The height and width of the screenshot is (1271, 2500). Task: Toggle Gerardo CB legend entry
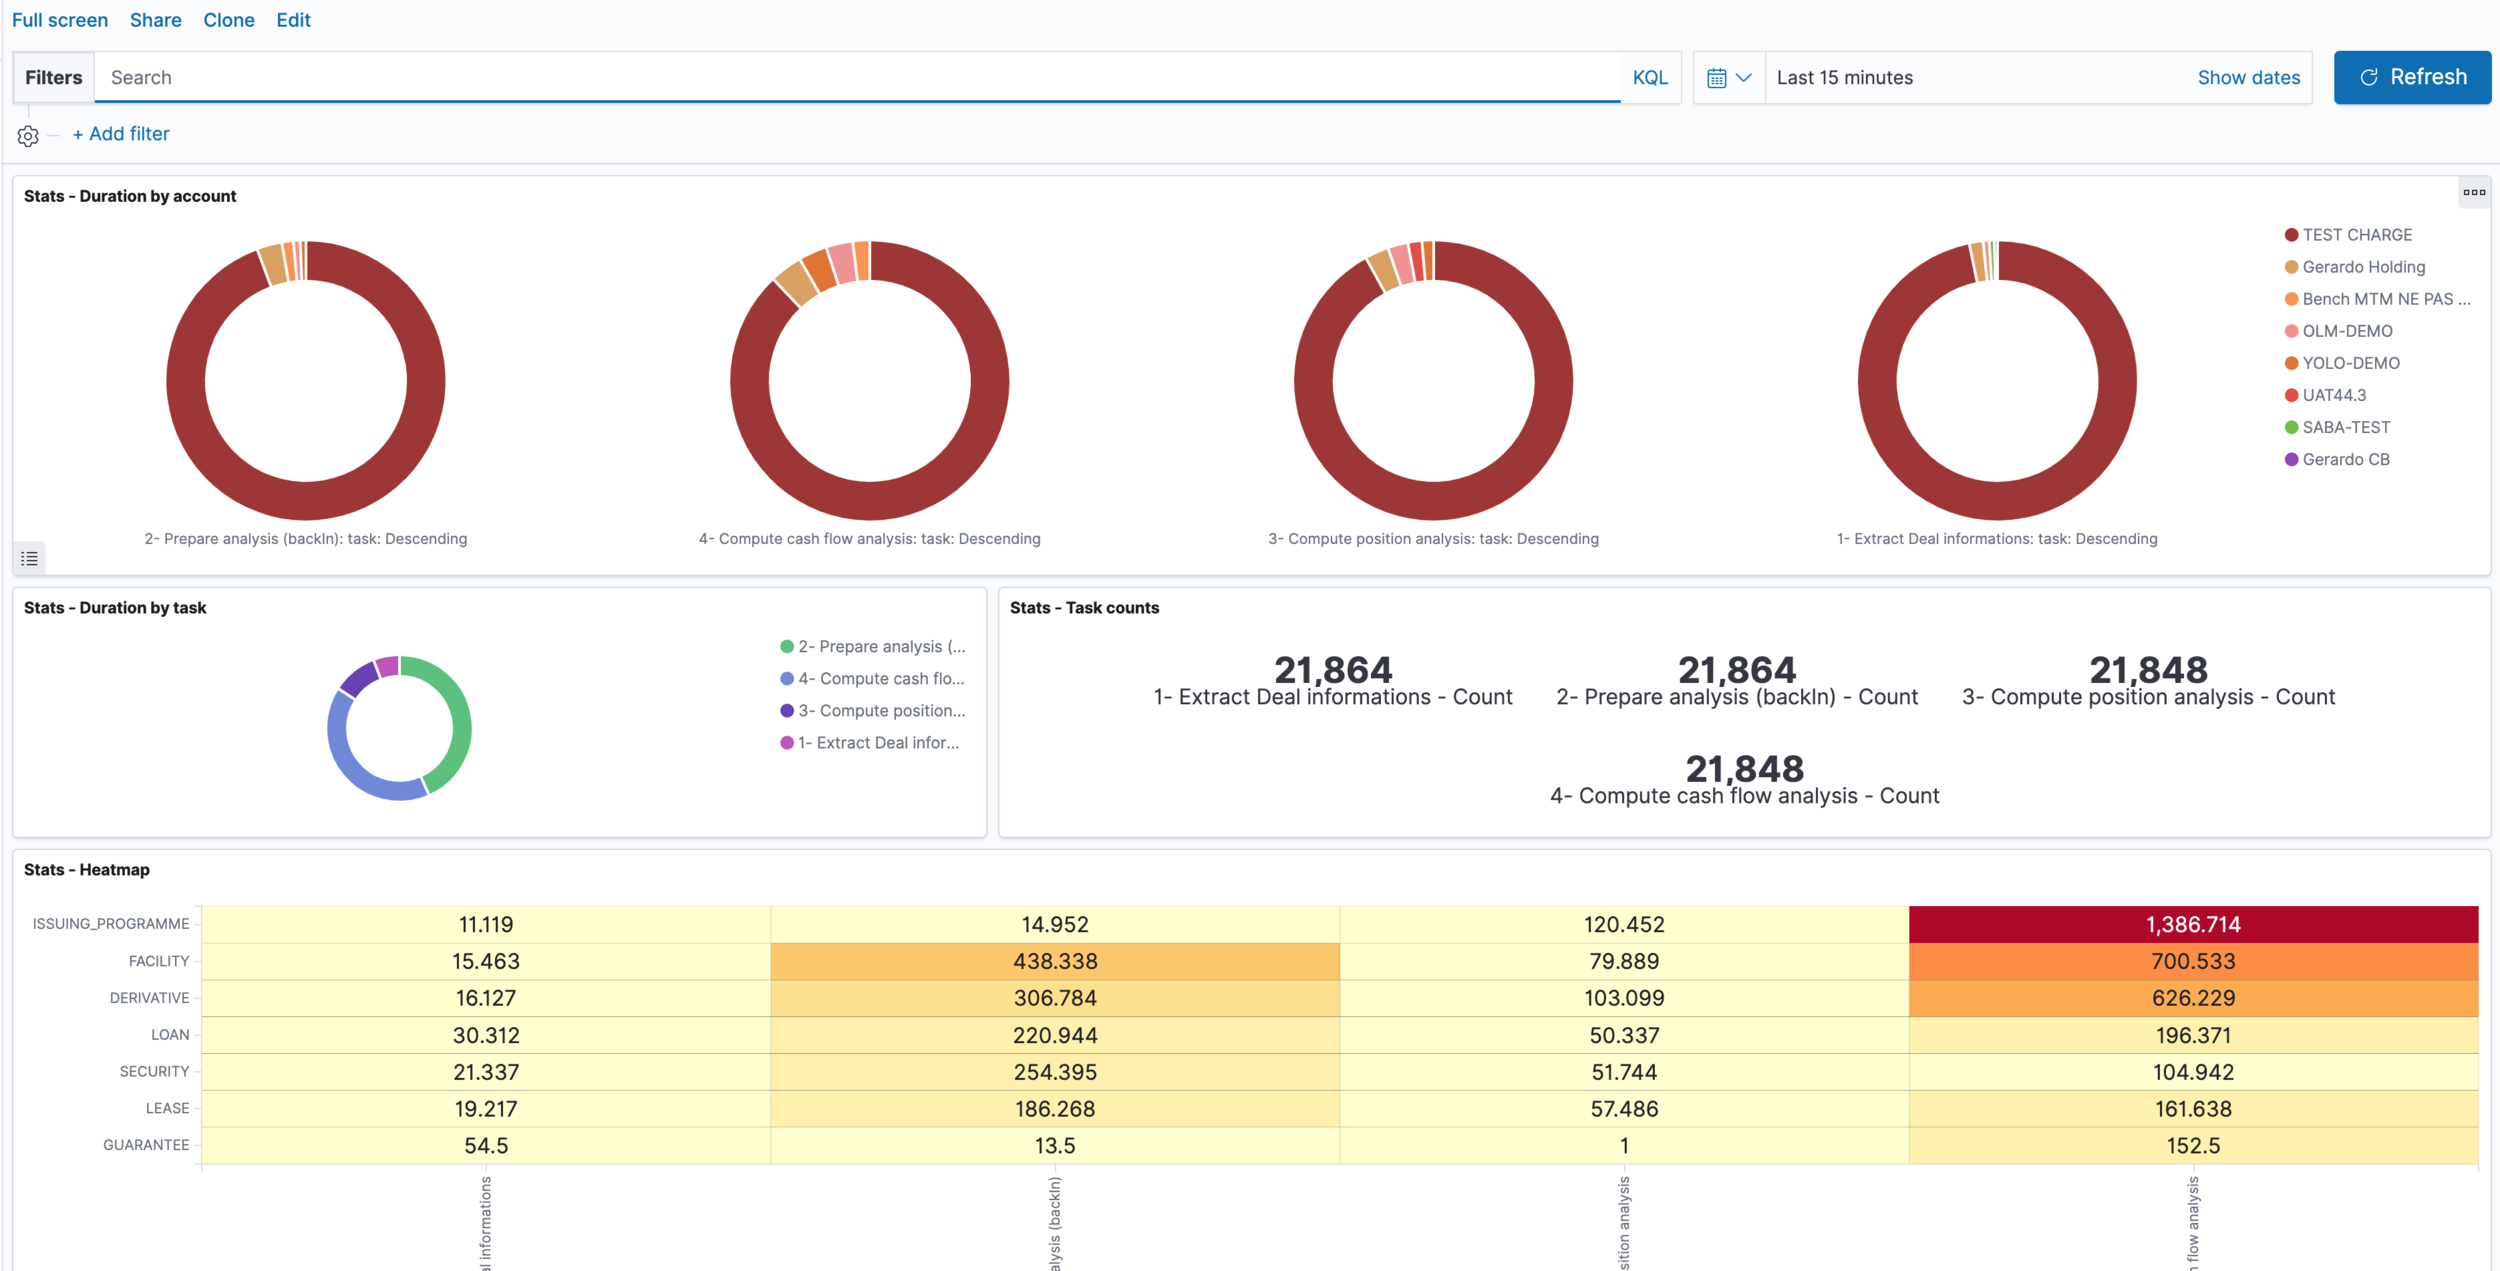(2345, 459)
